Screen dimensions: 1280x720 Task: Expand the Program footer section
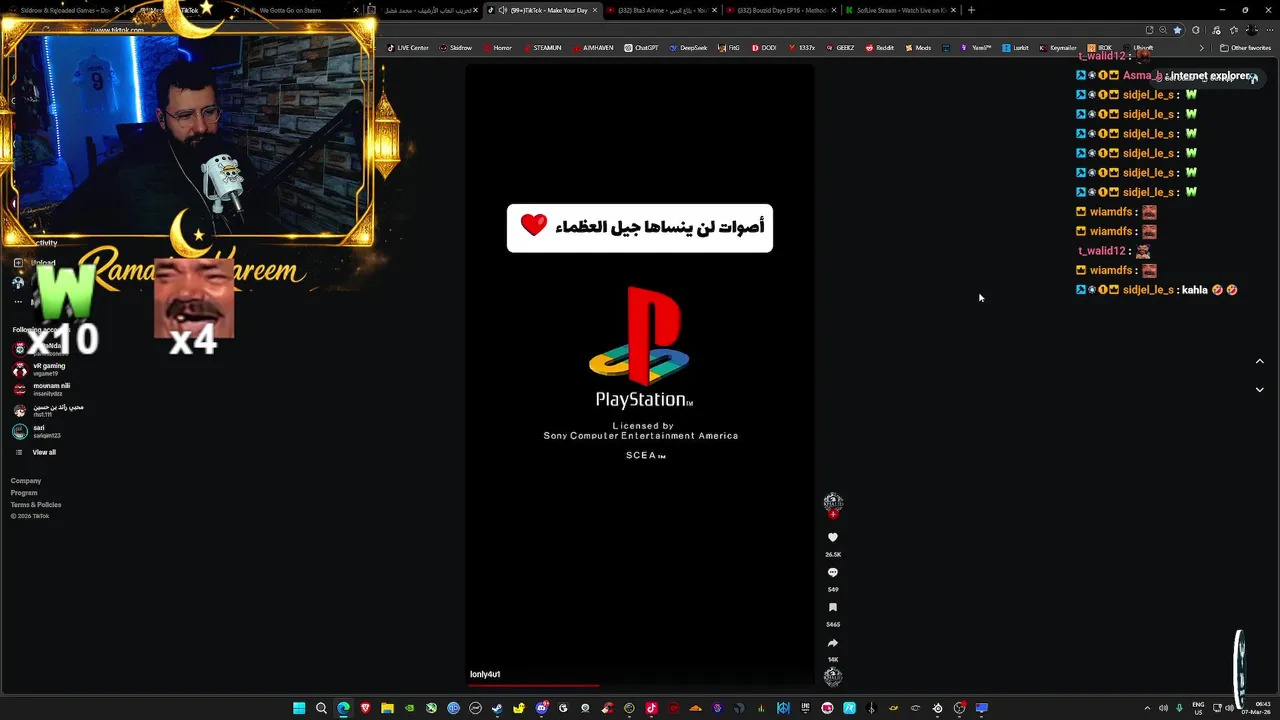click(24, 493)
